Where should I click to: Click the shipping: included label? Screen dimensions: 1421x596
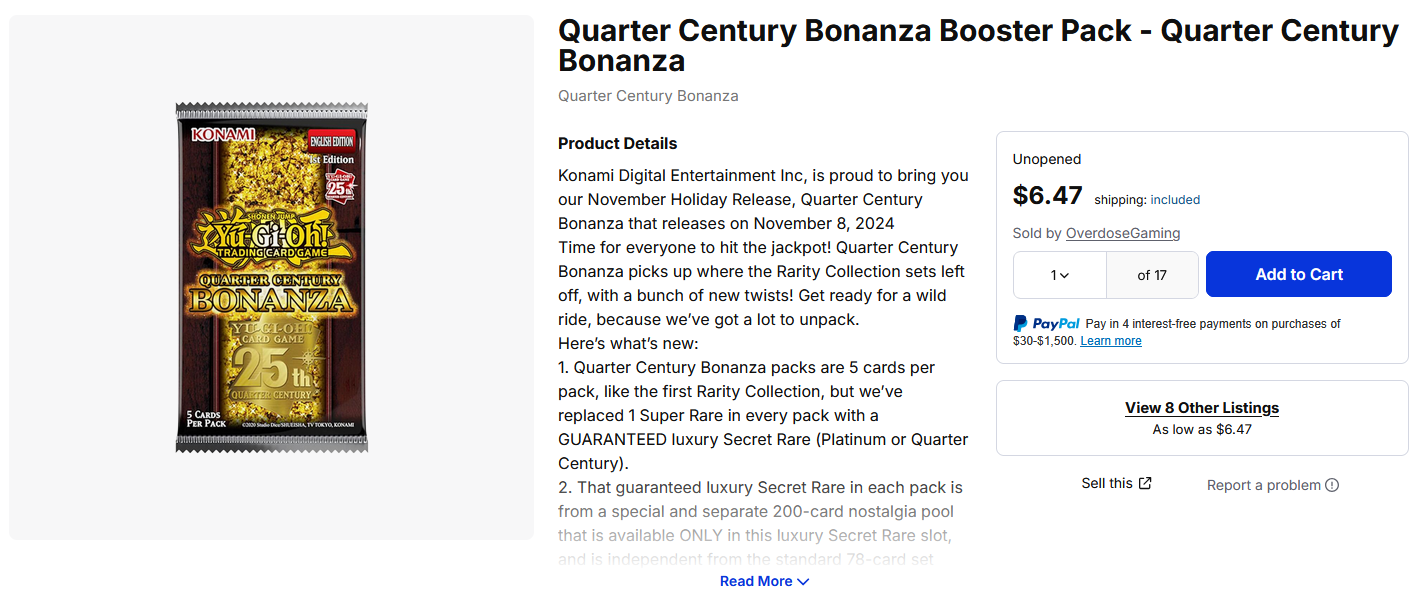[1147, 199]
